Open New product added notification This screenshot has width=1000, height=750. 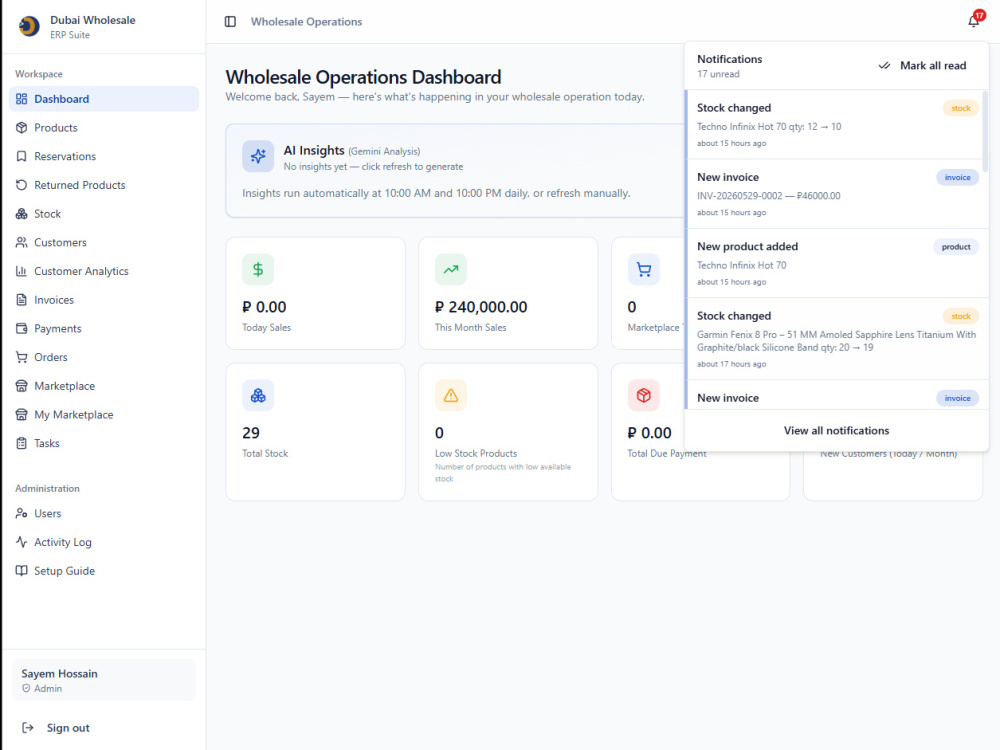click(x=834, y=263)
